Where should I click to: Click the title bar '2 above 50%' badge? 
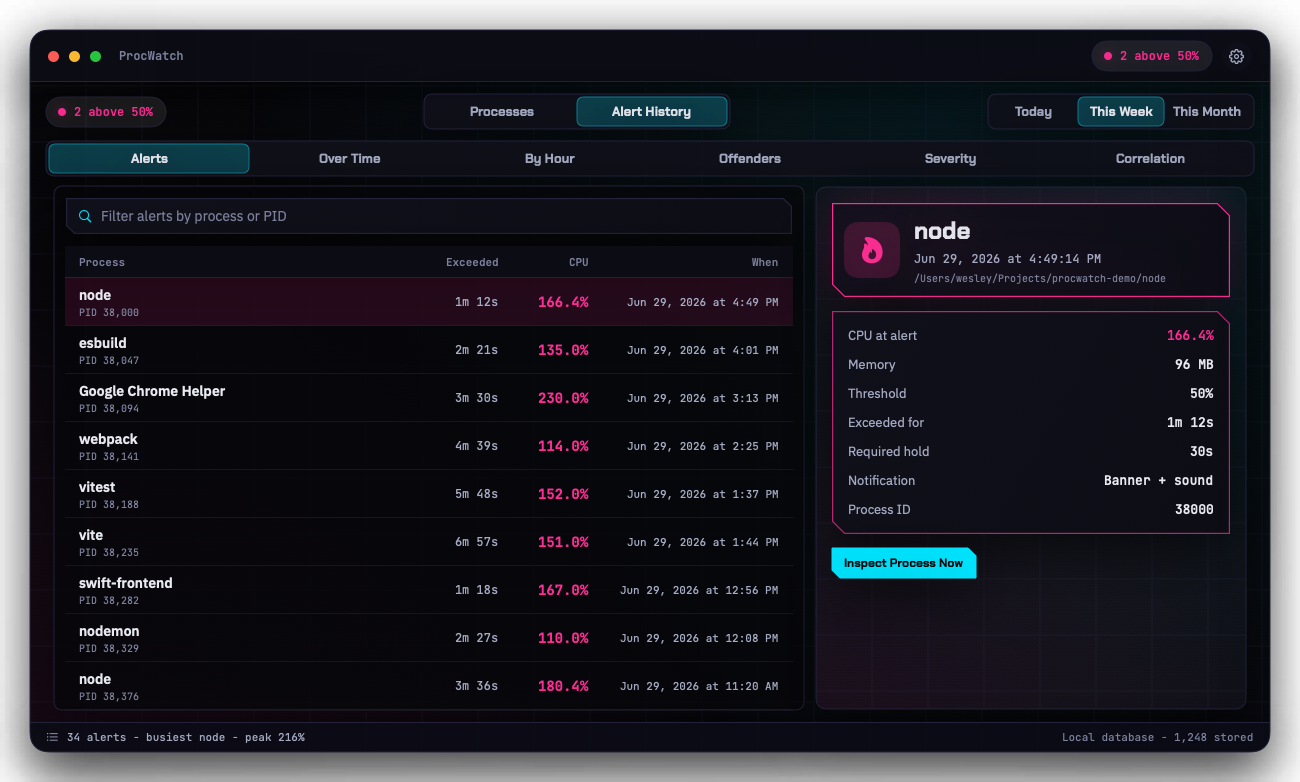click(x=1151, y=56)
